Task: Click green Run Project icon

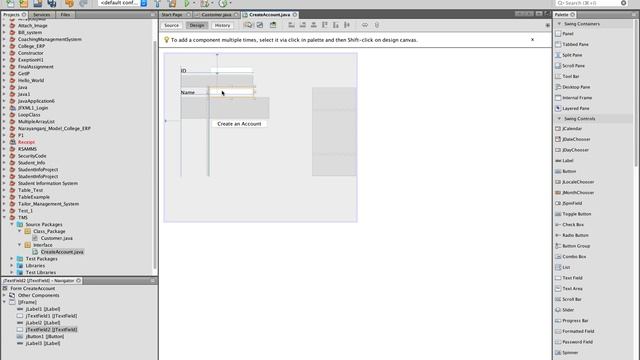Action: 187,3
